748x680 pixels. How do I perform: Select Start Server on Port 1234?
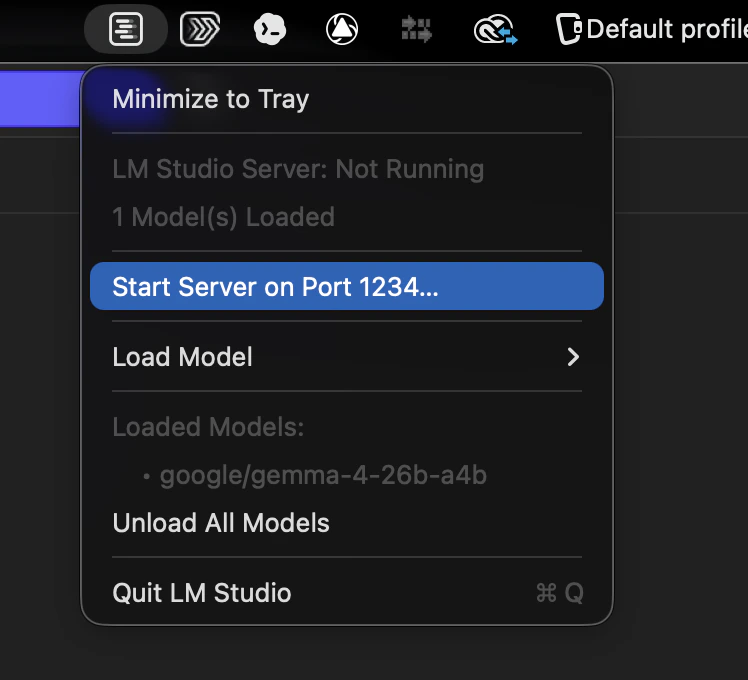[347, 286]
